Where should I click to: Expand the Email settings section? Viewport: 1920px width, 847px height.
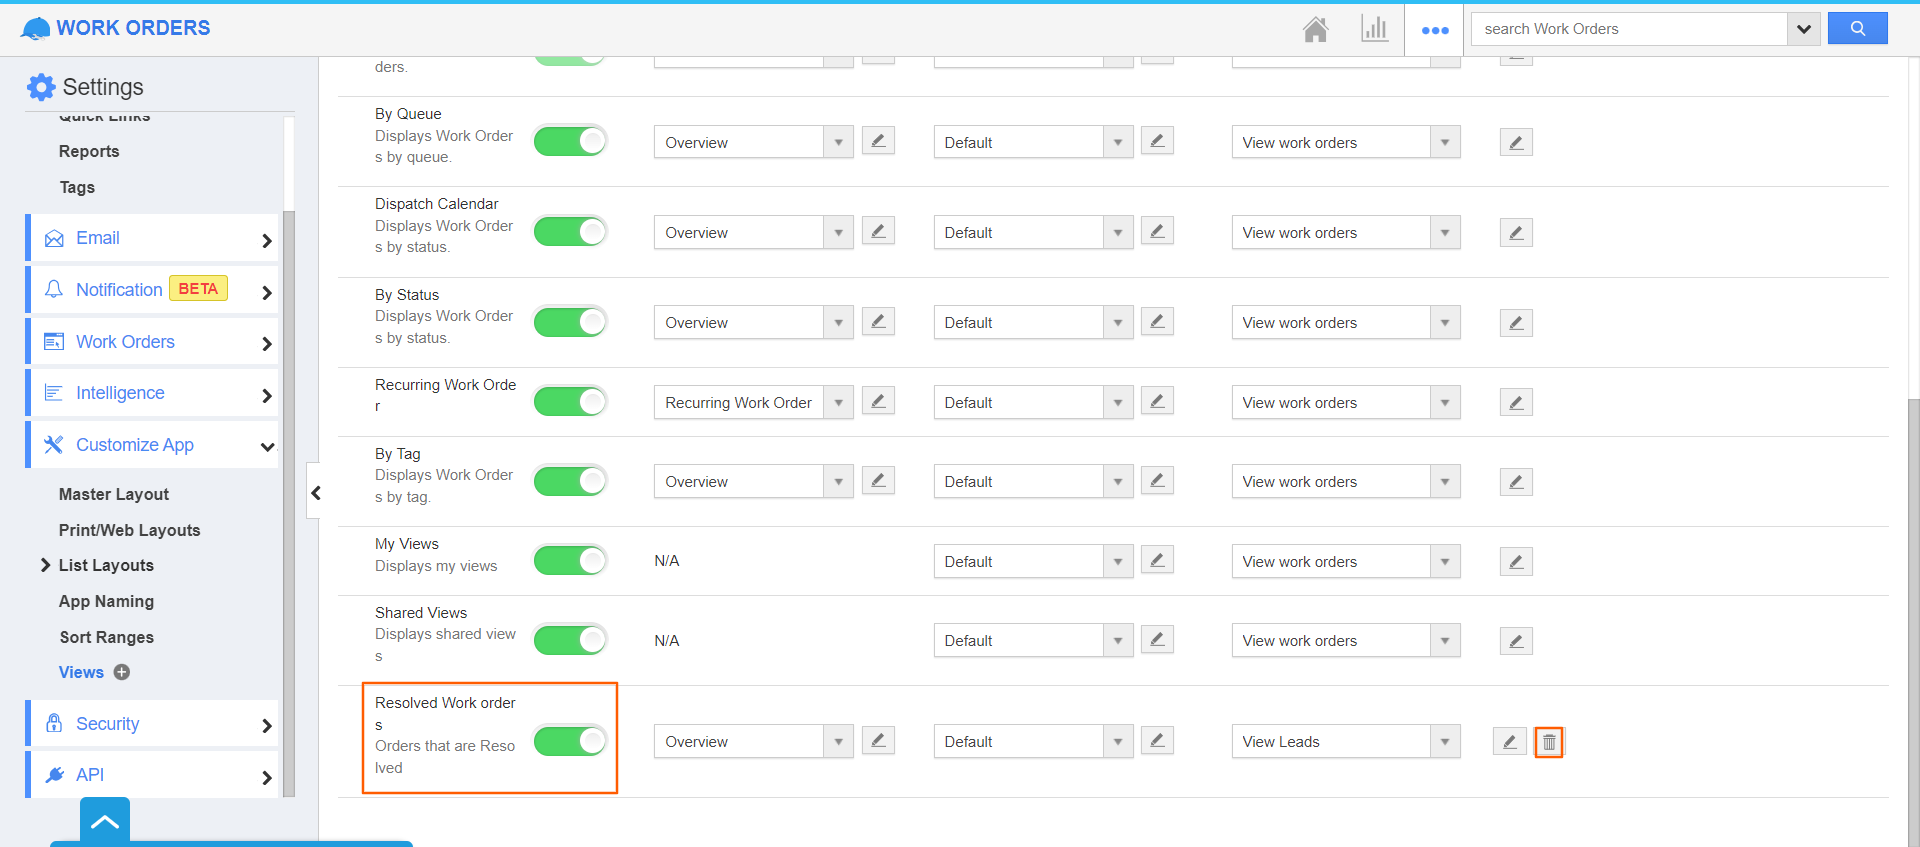152,238
